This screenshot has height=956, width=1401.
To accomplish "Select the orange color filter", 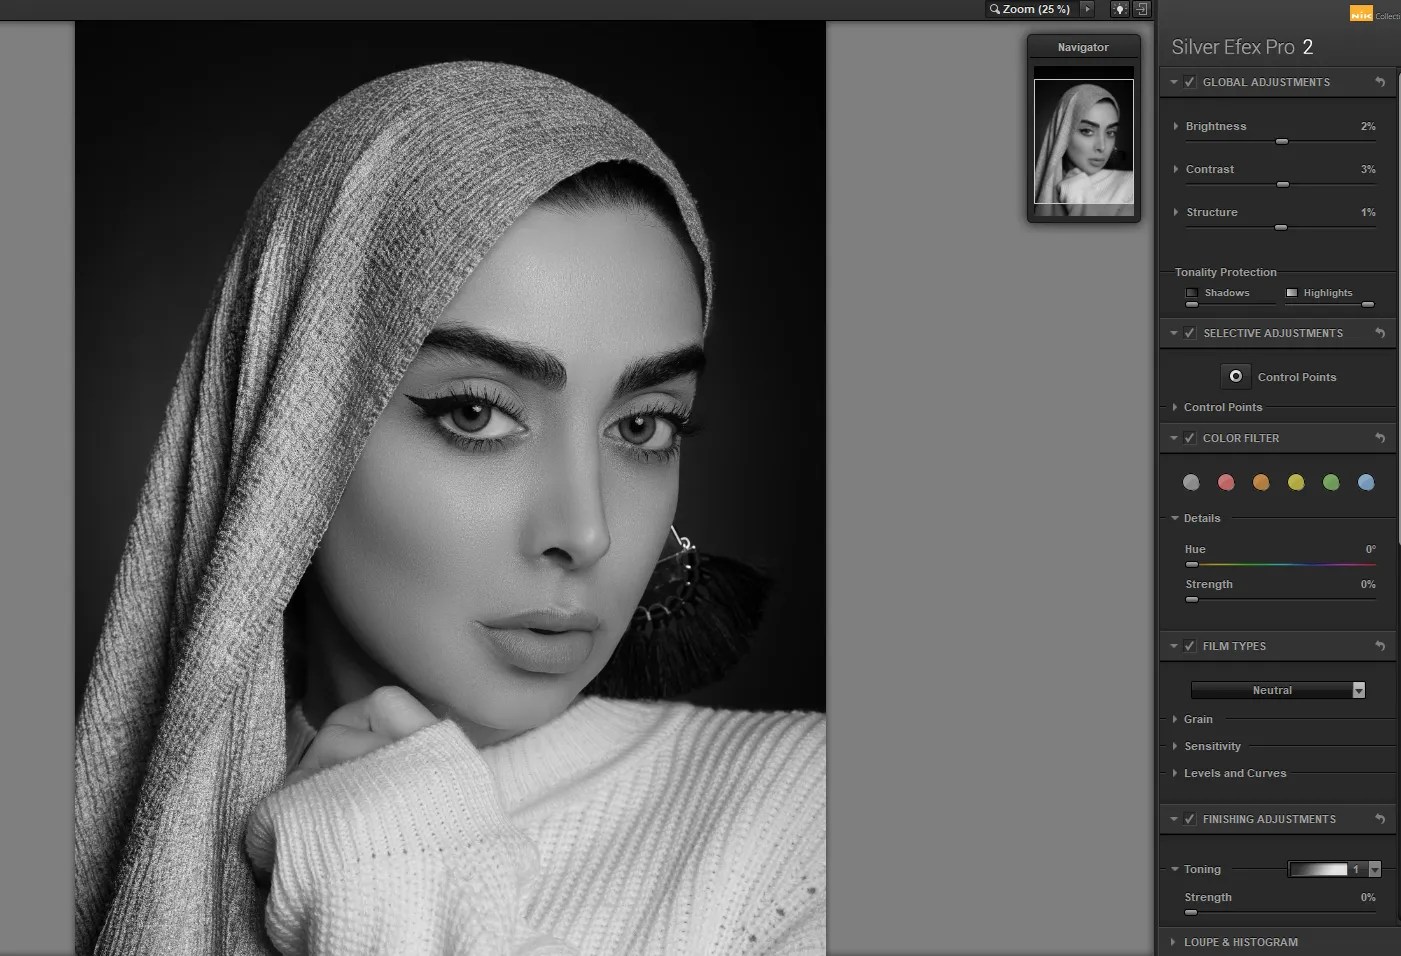I will click(1261, 482).
